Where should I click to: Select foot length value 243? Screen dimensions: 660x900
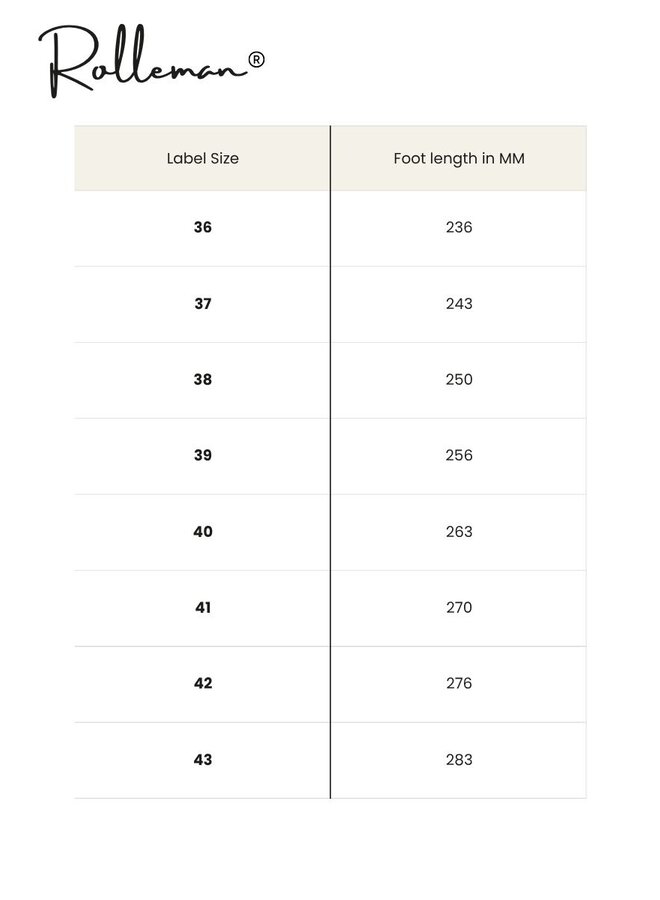459,303
